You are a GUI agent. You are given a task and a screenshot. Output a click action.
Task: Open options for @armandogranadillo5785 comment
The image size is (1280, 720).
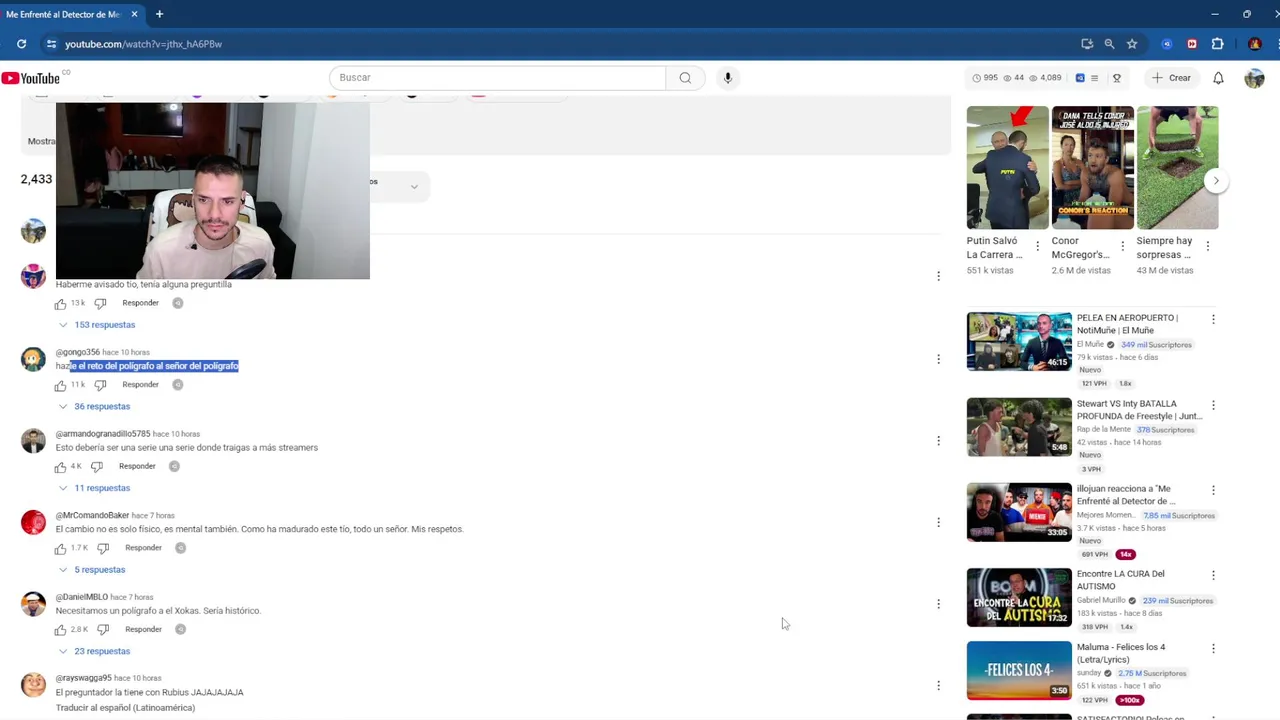click(938, 441)
